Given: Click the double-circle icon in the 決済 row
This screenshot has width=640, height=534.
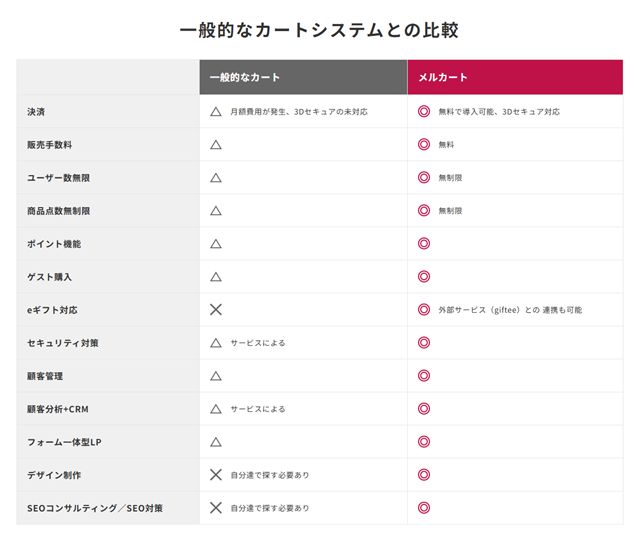Looking at the screenshot, I should click(x=423, y=112).
